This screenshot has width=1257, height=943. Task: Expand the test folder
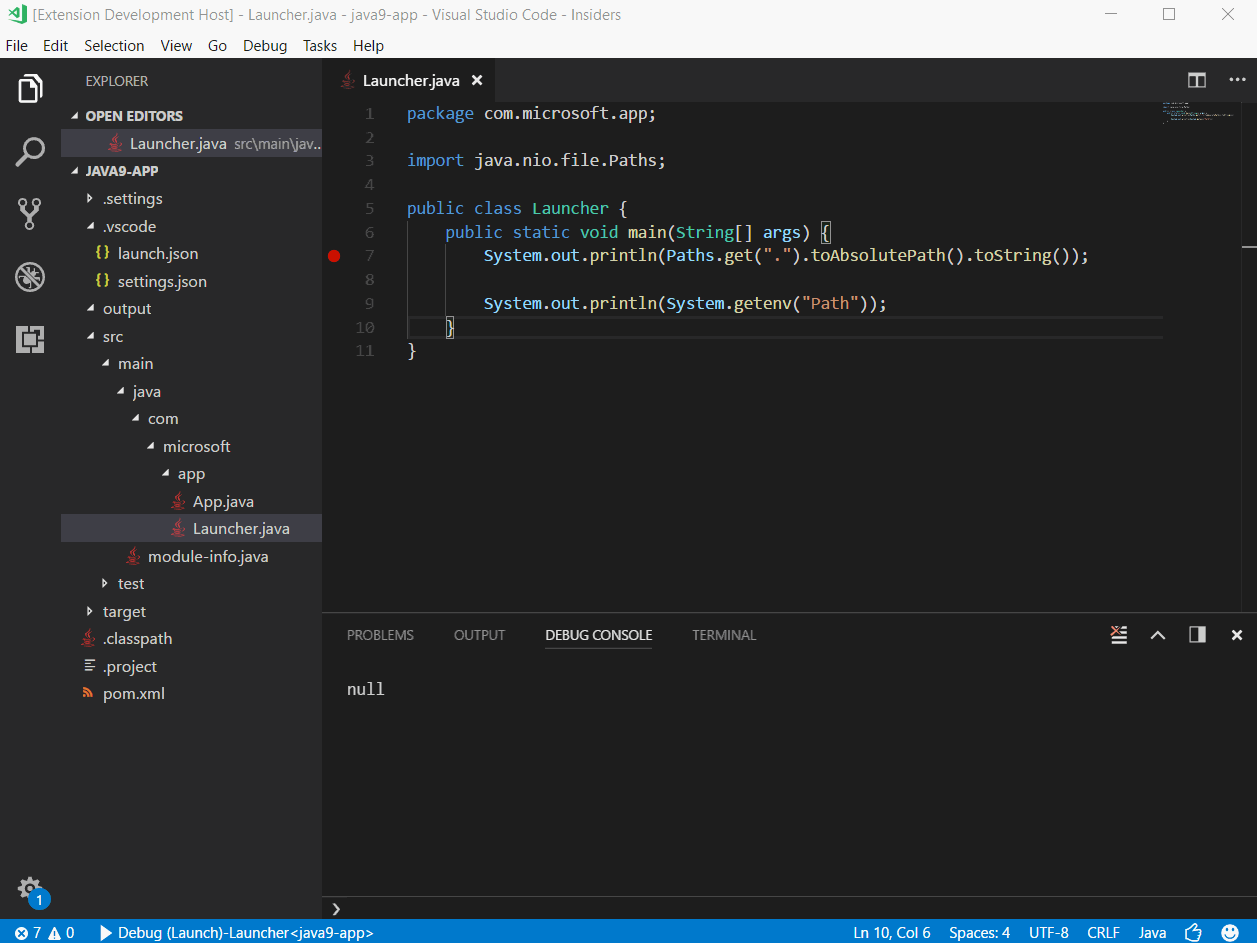point(130,583)
